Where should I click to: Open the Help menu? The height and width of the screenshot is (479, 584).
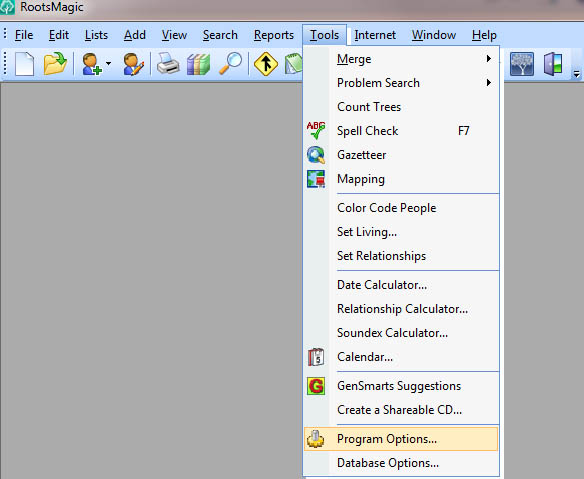(484, 35)
